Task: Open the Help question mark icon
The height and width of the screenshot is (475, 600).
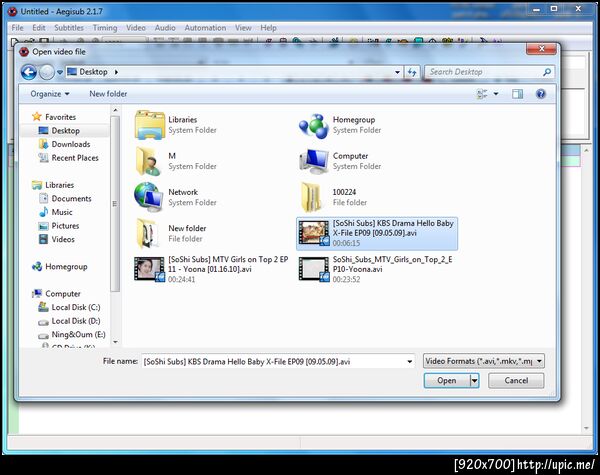Action: tap(541, 94)
